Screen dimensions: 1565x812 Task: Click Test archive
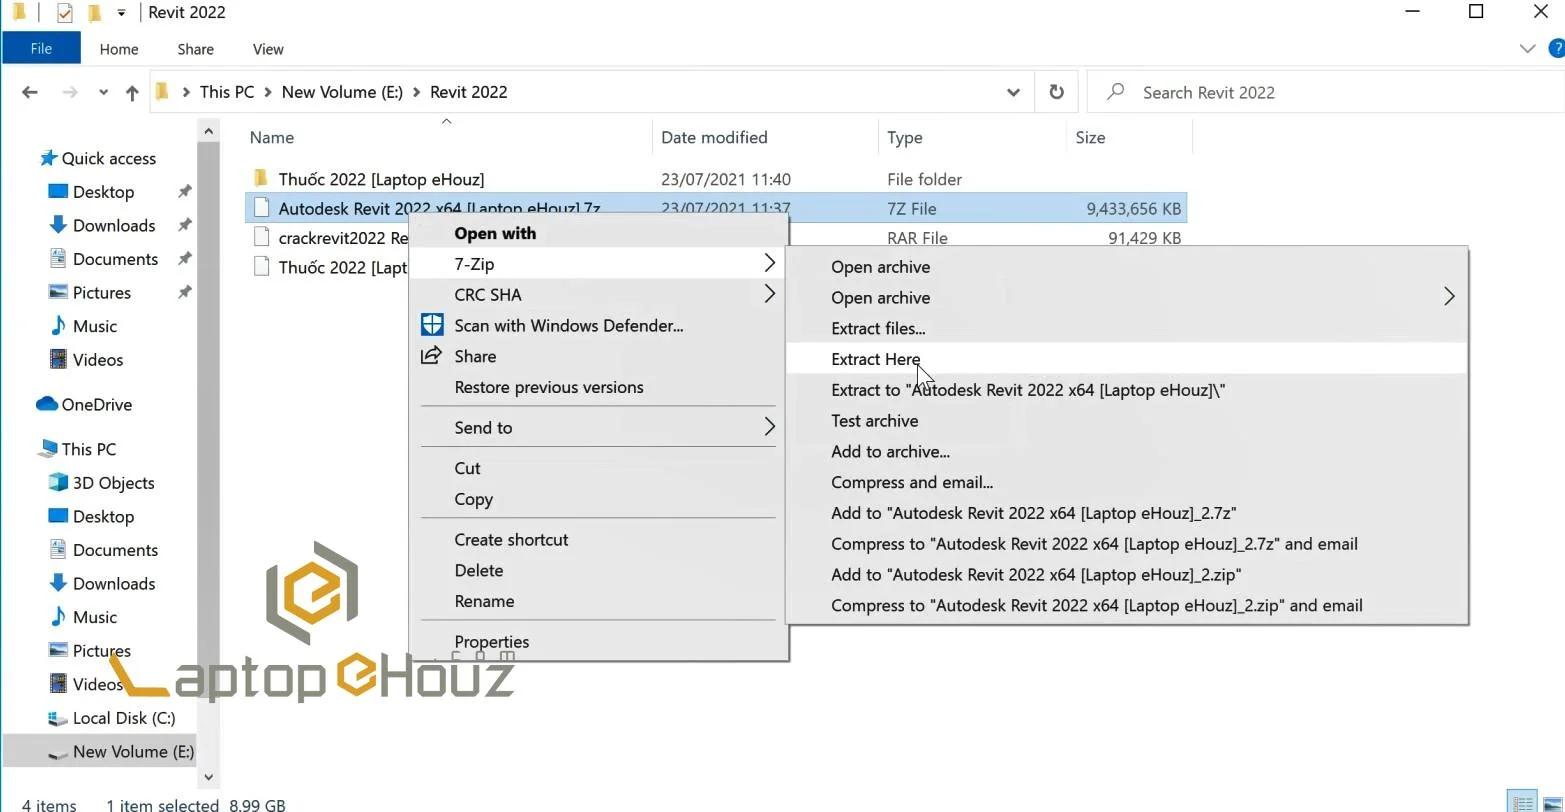pyautogui.click(x=1127, y=421)
